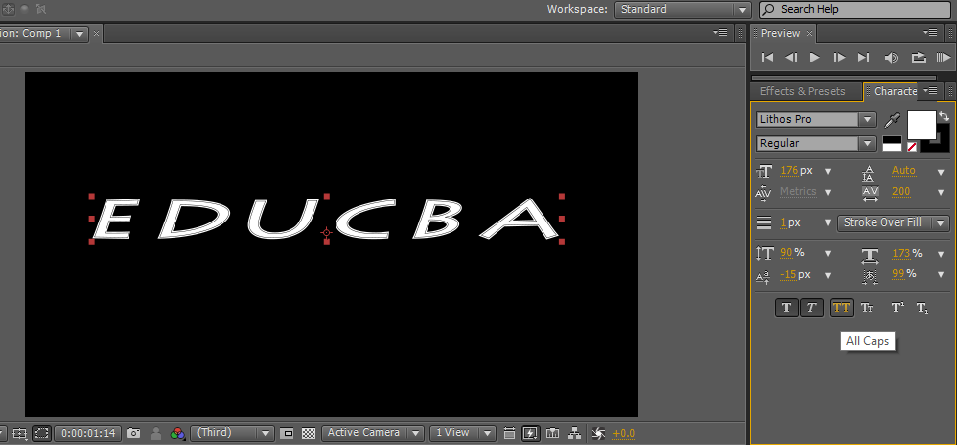Click the Search Help field
Screen dimensions: 957x445
click(854, 9)
